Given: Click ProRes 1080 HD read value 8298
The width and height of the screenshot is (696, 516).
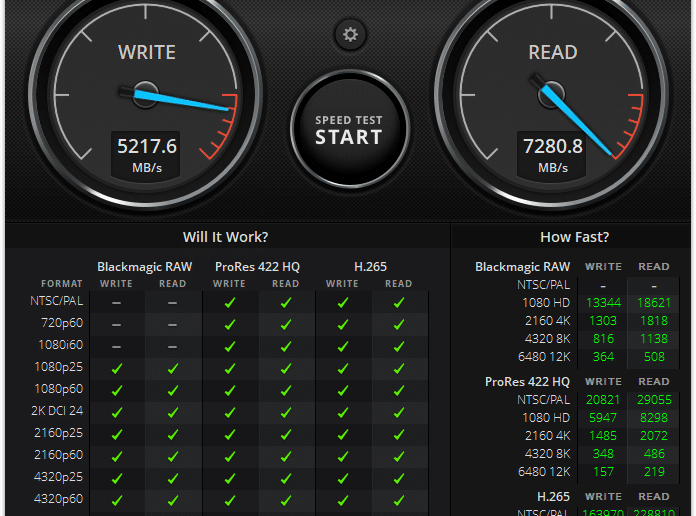Looking at the screenshot, I should [654, 418].
